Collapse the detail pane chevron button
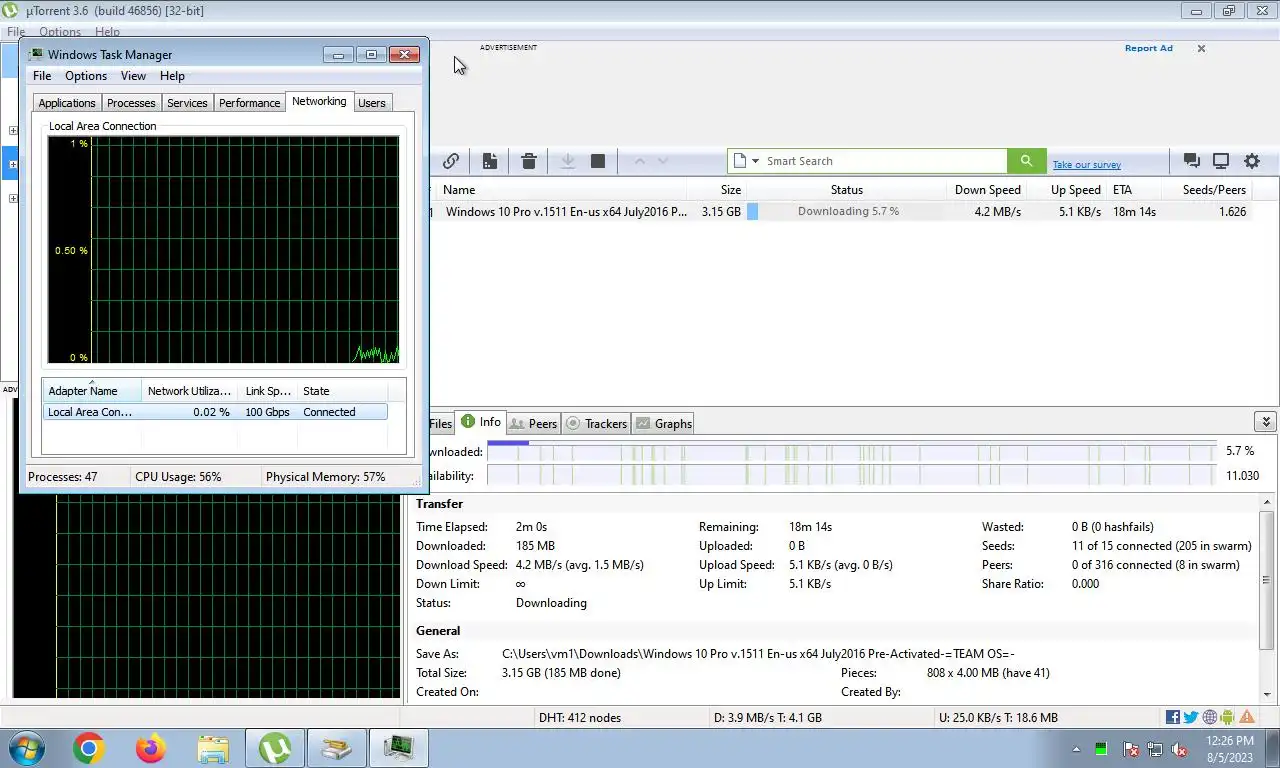The image size is (1280, 768). pyautogui.click(x=1266, y=422)
